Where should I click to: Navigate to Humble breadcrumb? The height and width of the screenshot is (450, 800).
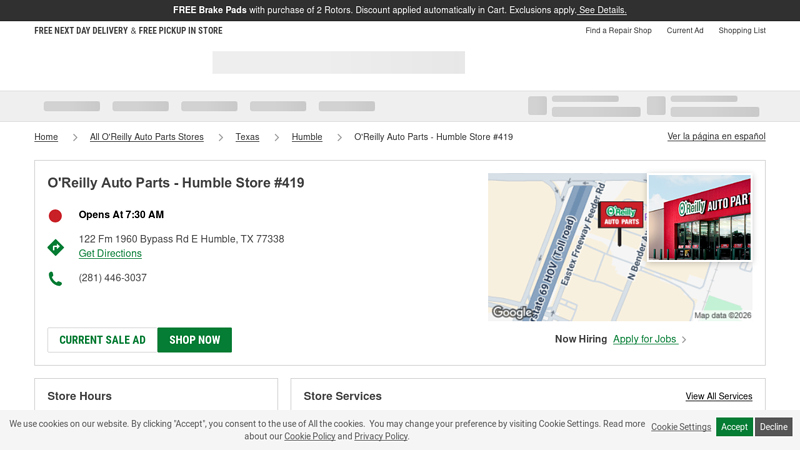[x=307, y=137]
